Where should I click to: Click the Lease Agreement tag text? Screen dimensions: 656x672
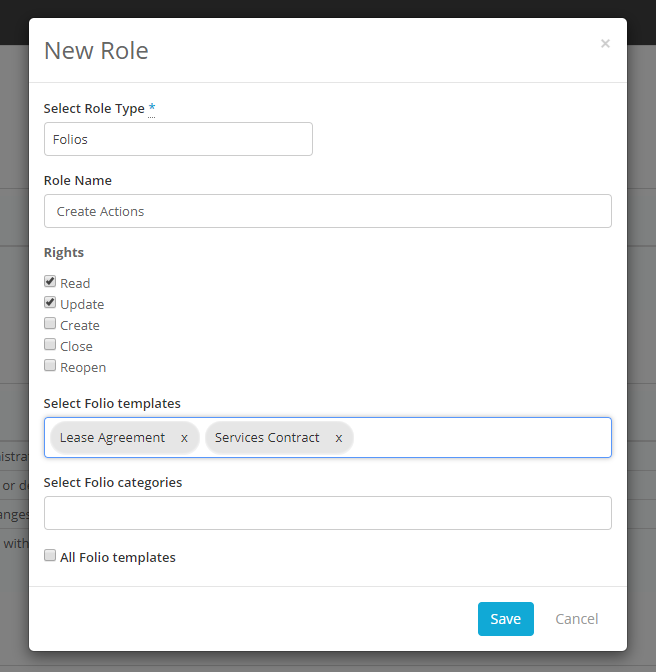tap(112, 438)
